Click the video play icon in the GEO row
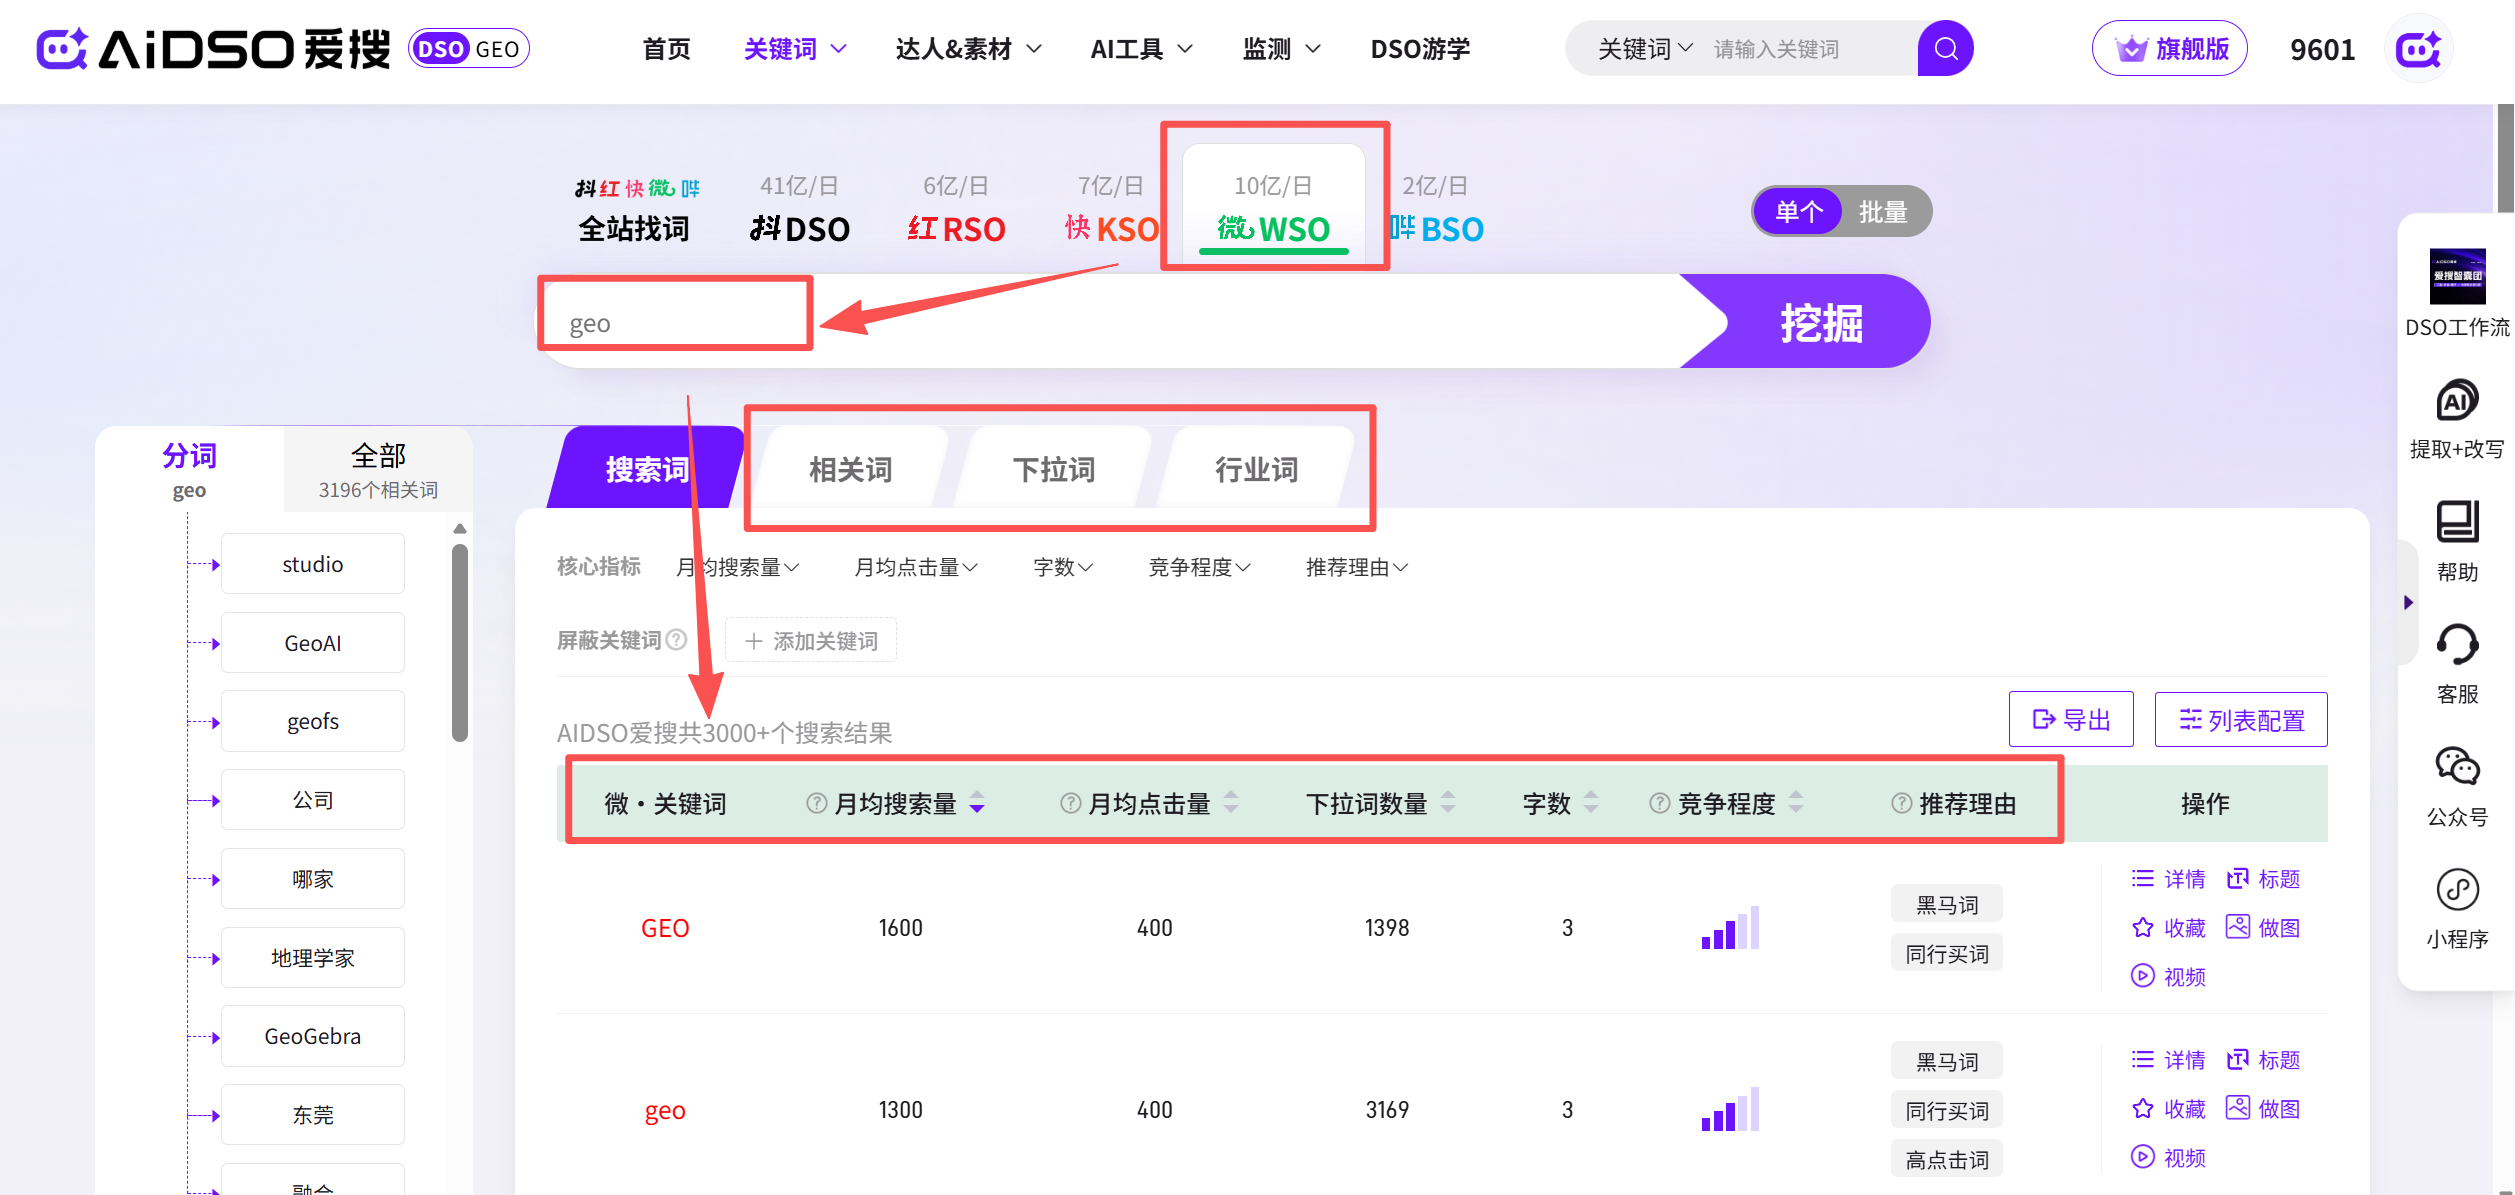2515x1195 pixels. (x=2142, y=976)
